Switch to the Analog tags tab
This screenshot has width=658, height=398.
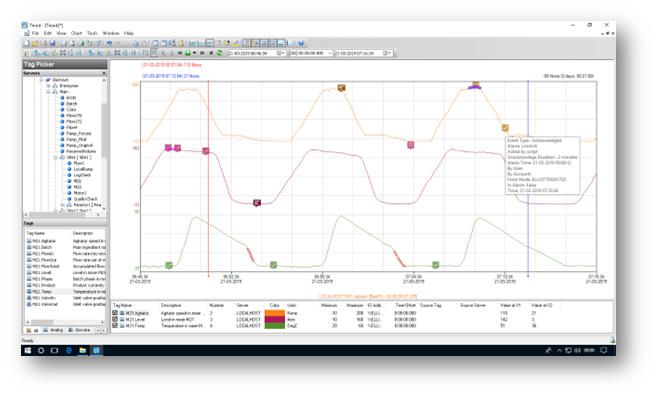coord(53,330)
